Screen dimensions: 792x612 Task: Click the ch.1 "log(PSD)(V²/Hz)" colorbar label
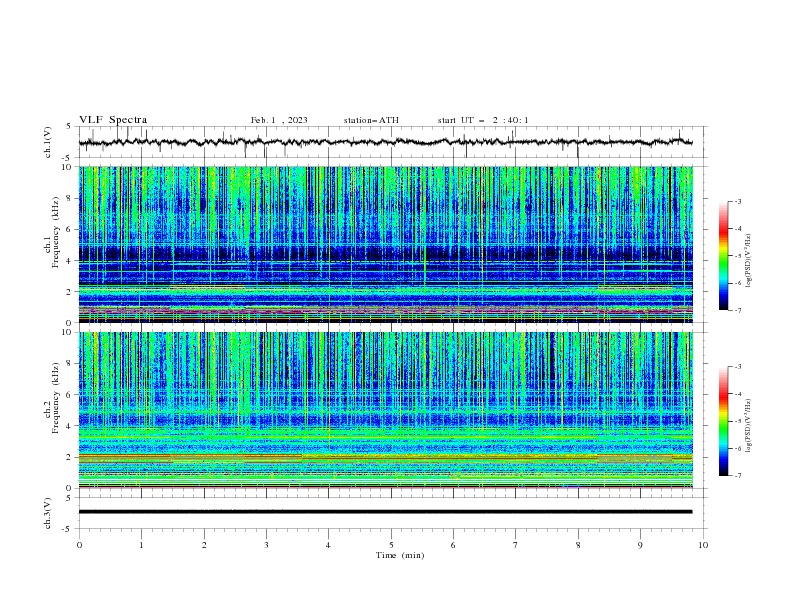click(749, 260)
